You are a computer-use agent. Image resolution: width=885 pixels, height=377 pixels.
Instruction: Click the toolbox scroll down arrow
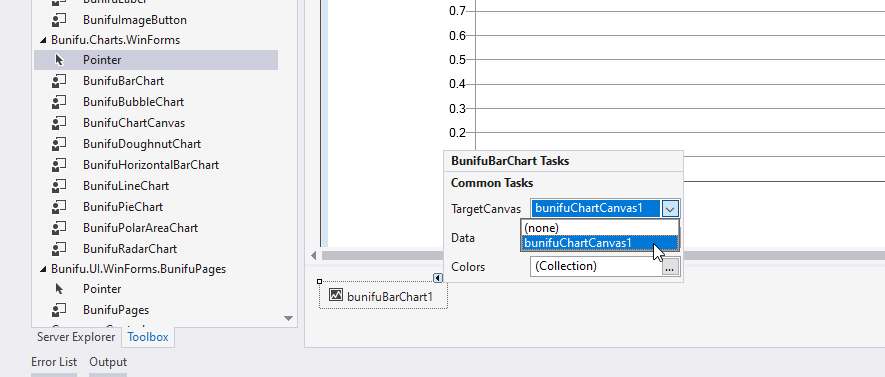(x=289, y=318)
